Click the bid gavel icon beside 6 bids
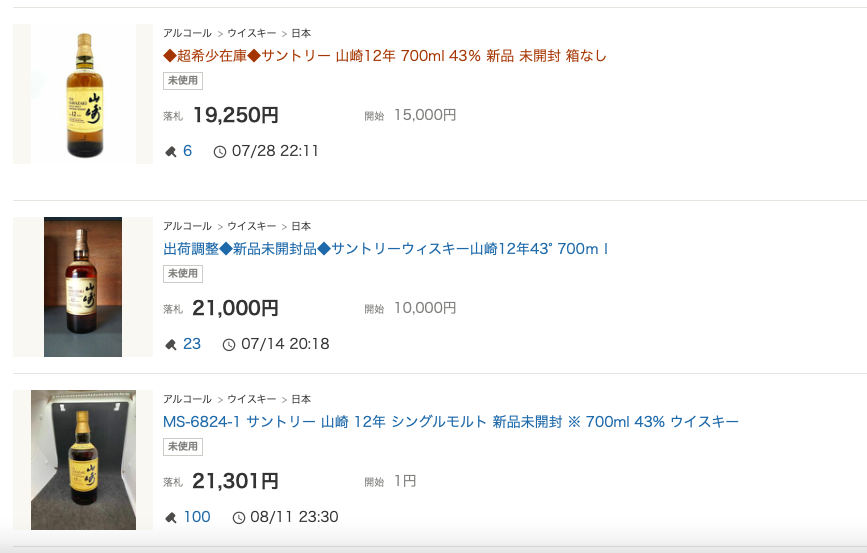 (x=171, y=152)
